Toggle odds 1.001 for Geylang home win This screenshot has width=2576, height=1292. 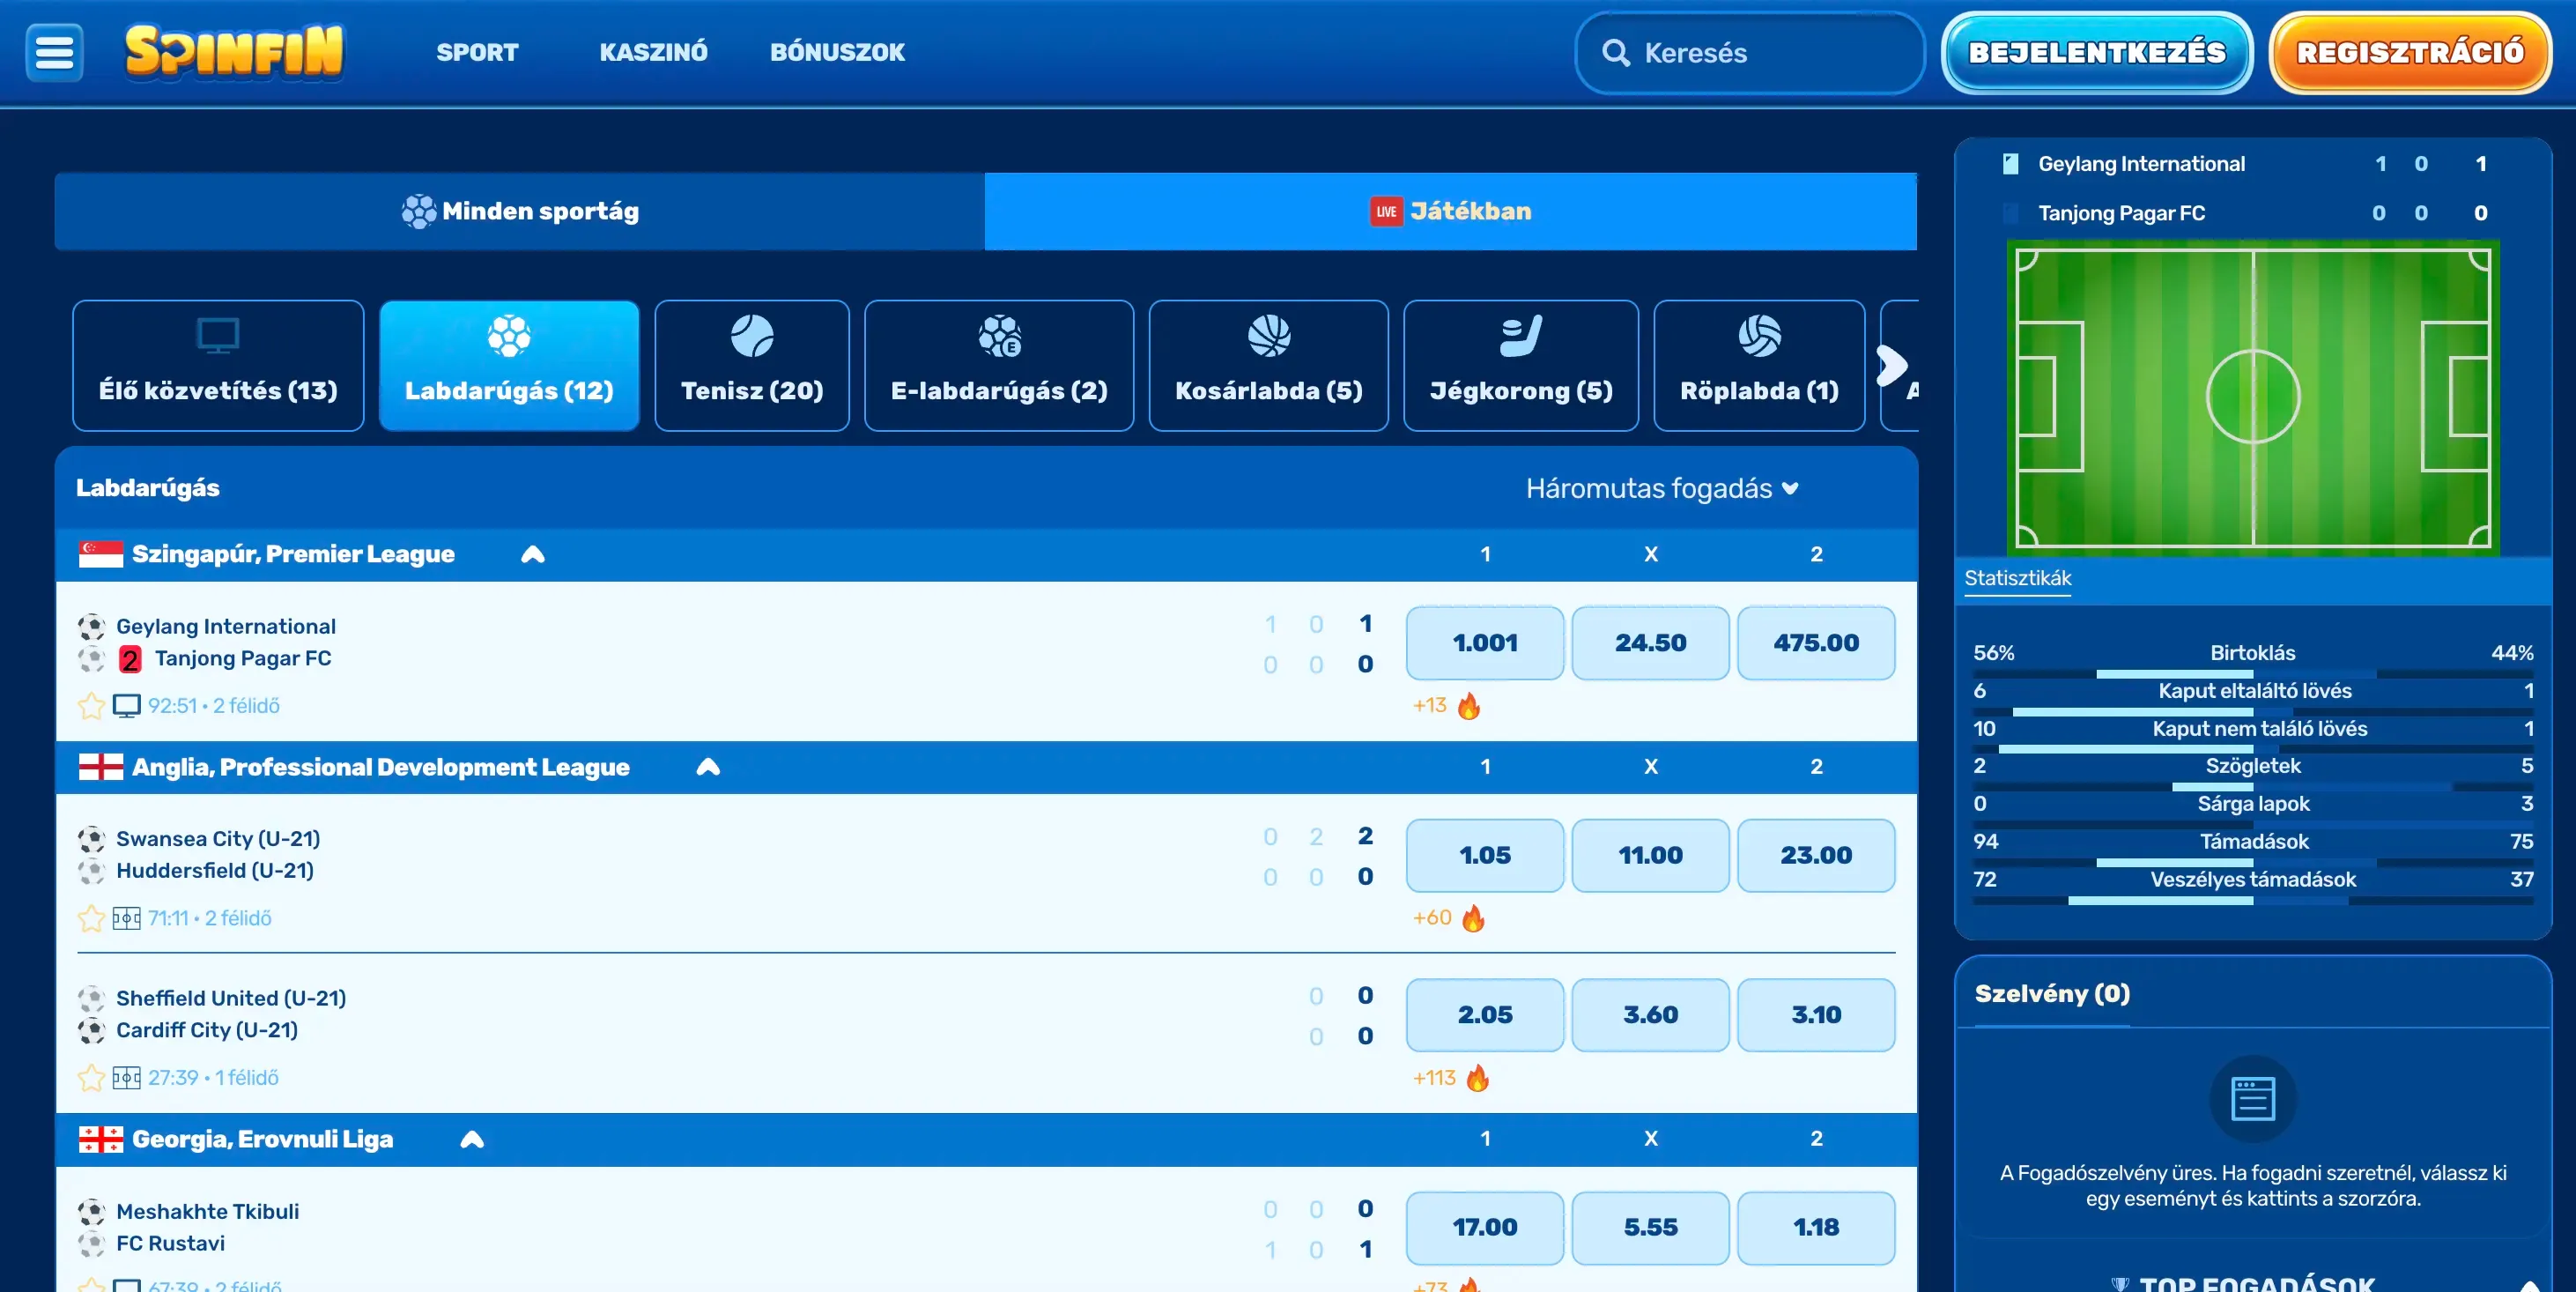pos(1485,643)
